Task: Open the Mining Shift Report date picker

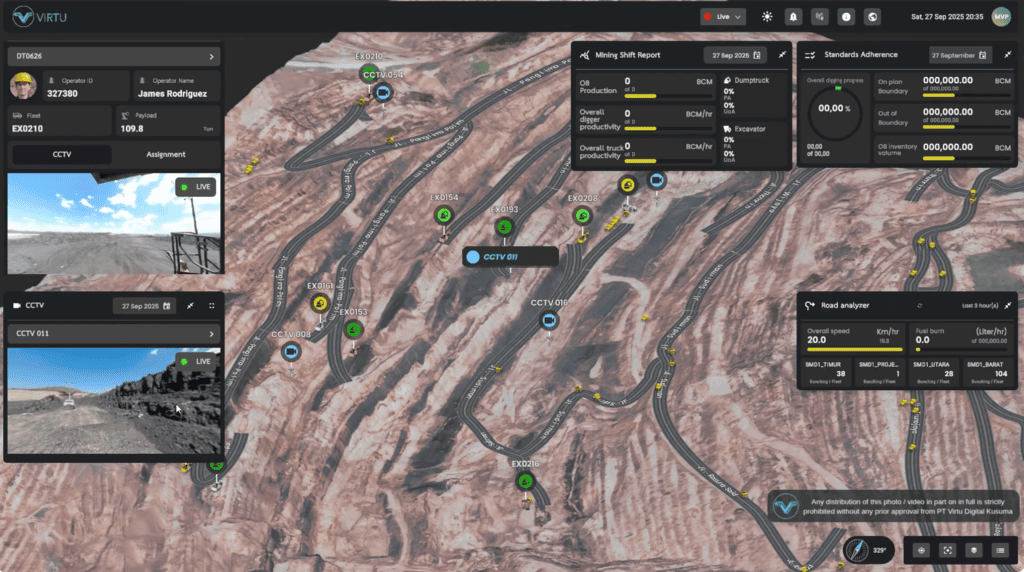Action: click(734, 55)
